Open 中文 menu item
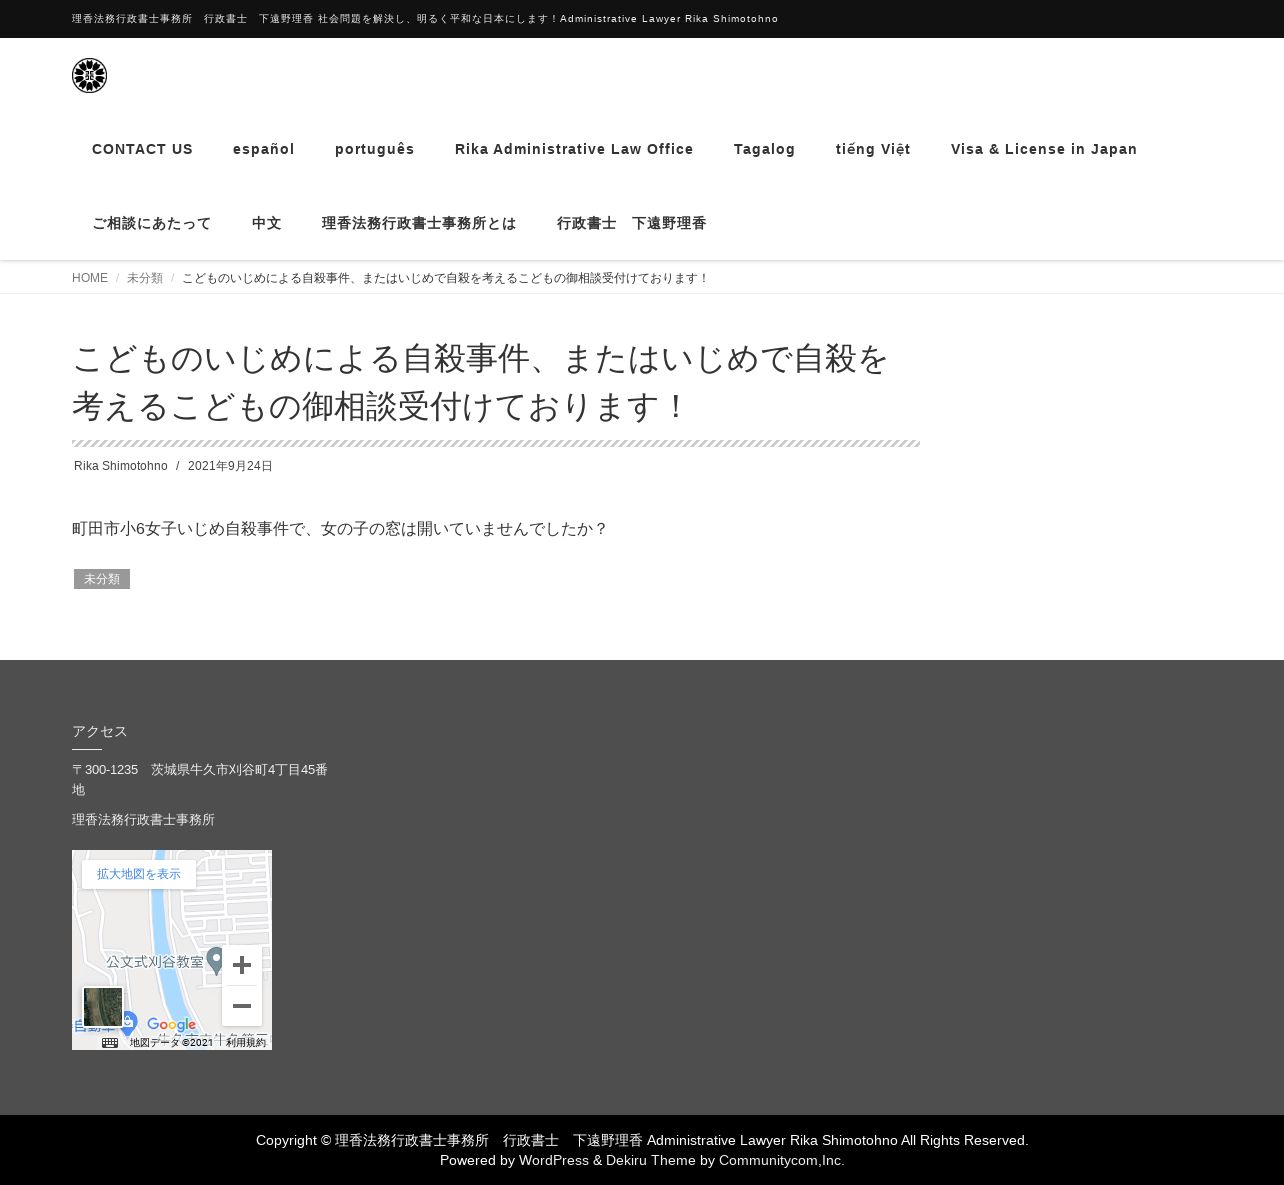This screenshot has height=1185, width=1284. (x=267, y=223)
